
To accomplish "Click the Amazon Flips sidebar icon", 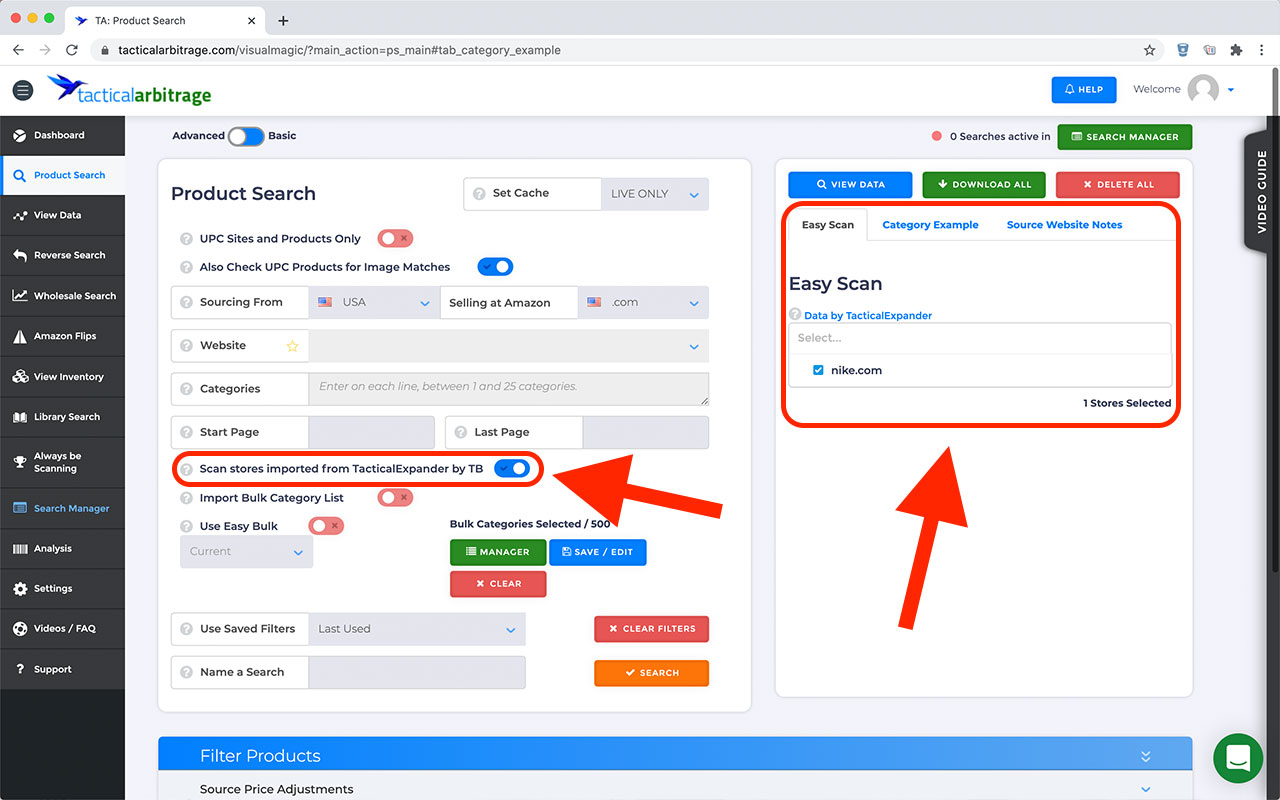I will coord(20,337).
